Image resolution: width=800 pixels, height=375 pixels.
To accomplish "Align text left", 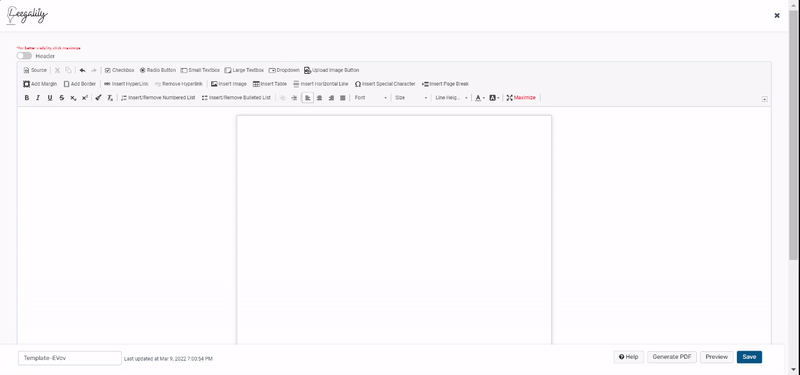I will [x=307, y=97].
